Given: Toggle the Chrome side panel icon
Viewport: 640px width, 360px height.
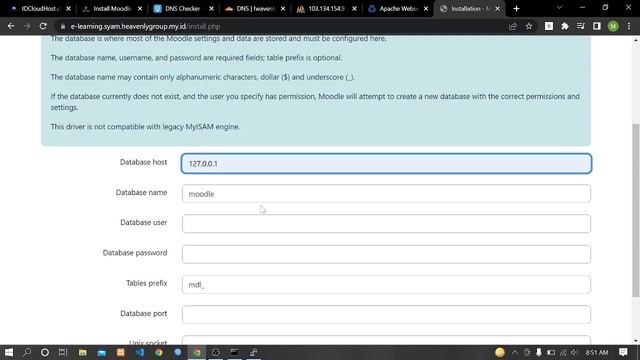Looking at the screenshot, I should (597, 26).
